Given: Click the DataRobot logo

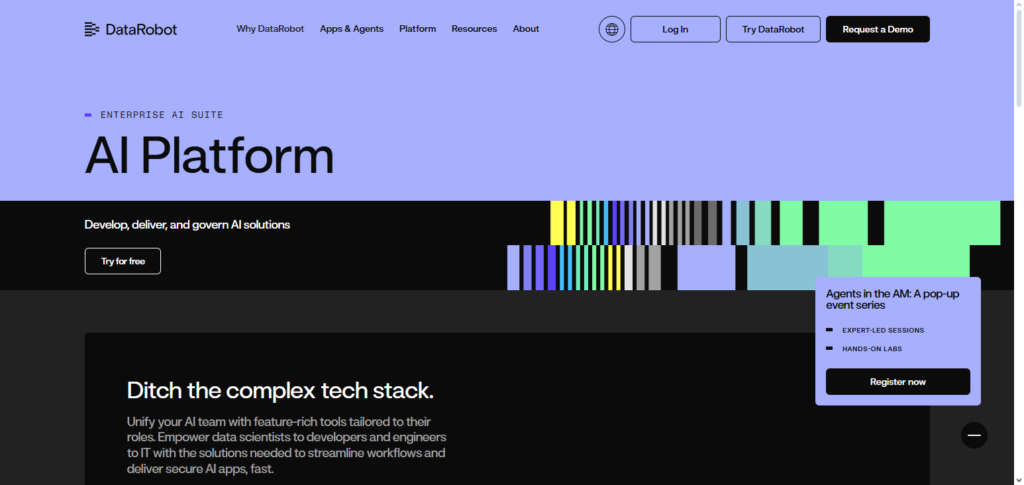Looking at the screenshot, I should [131, 29].
